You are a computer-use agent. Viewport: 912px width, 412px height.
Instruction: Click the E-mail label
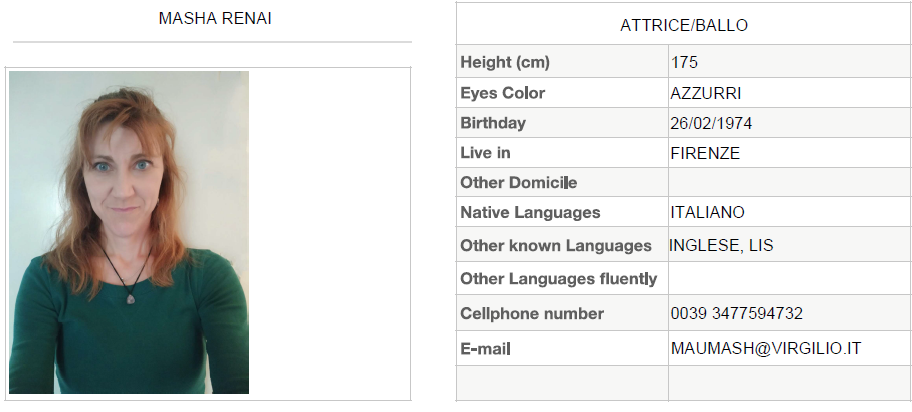[485, 349]
